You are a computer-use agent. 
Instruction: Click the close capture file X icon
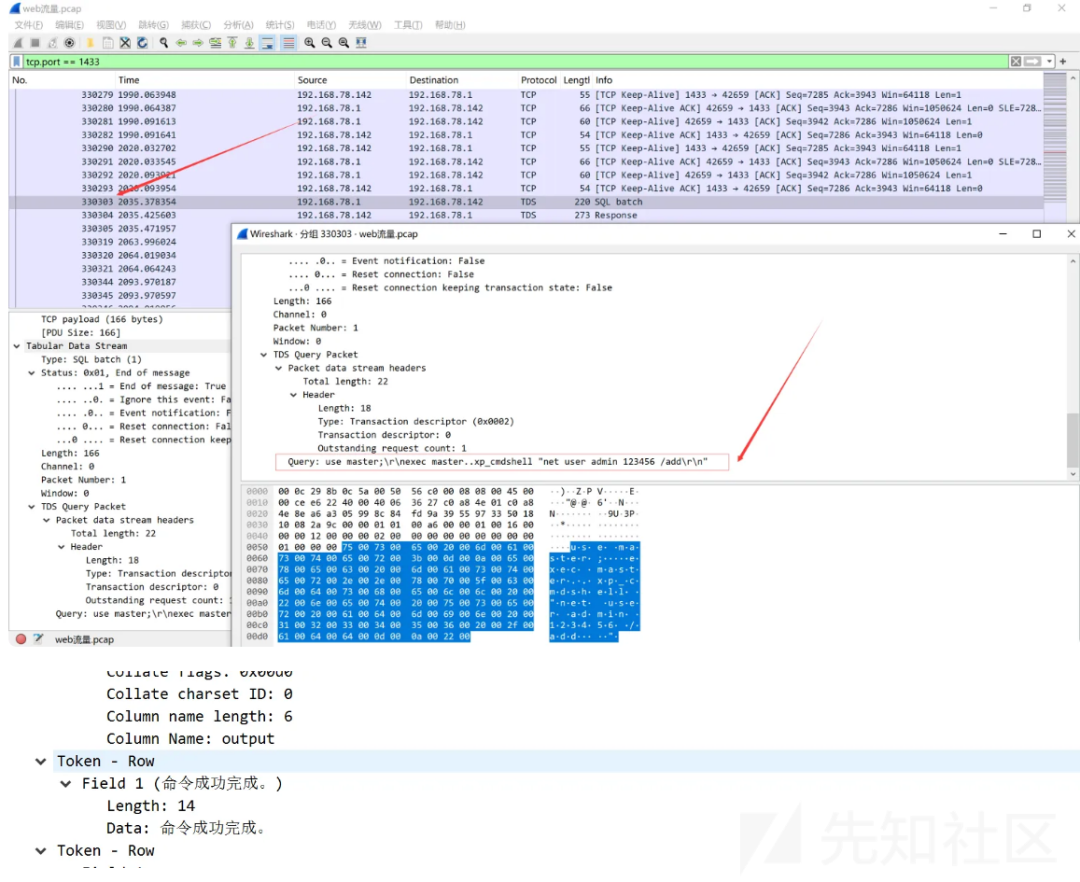tap(125, 43)
